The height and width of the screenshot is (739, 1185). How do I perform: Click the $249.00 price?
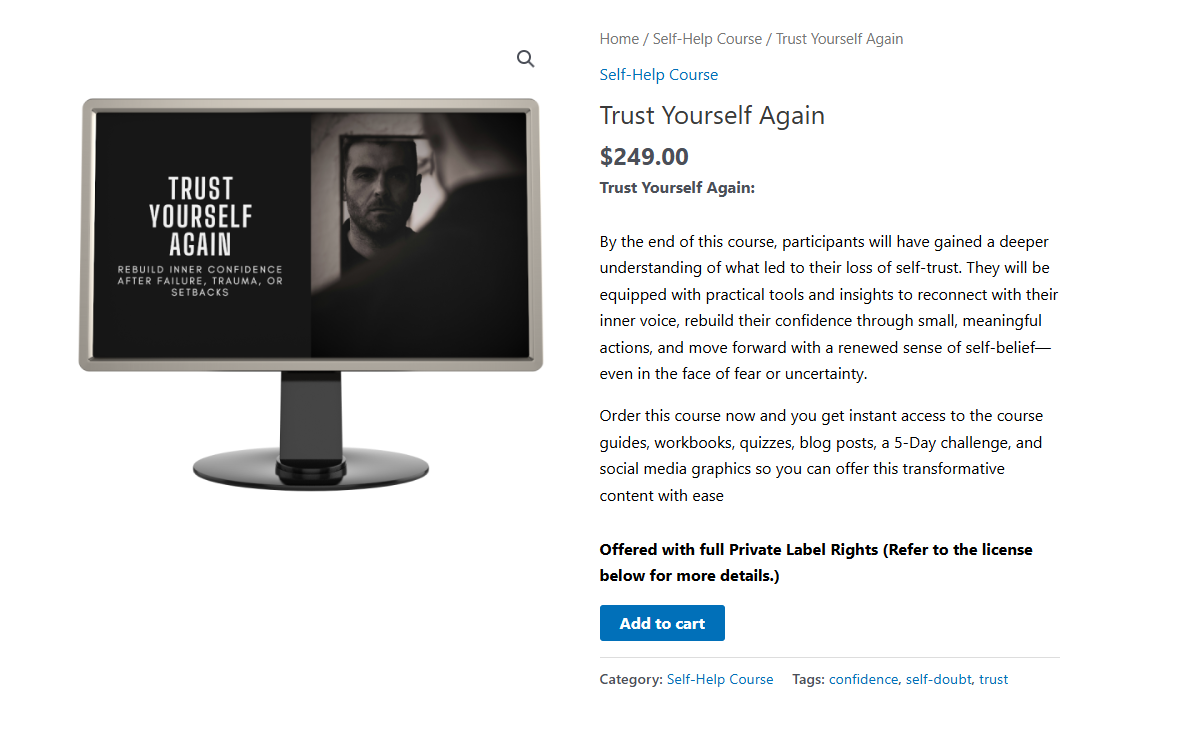(644, 156)
